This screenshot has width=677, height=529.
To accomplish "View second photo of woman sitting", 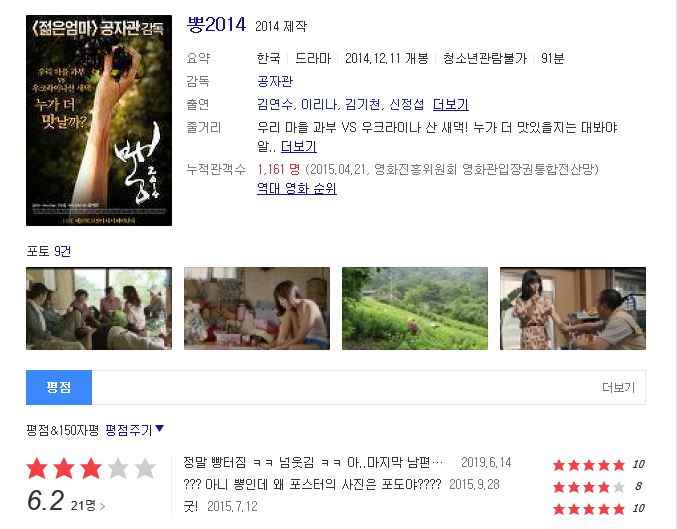I will pos(257,308).
